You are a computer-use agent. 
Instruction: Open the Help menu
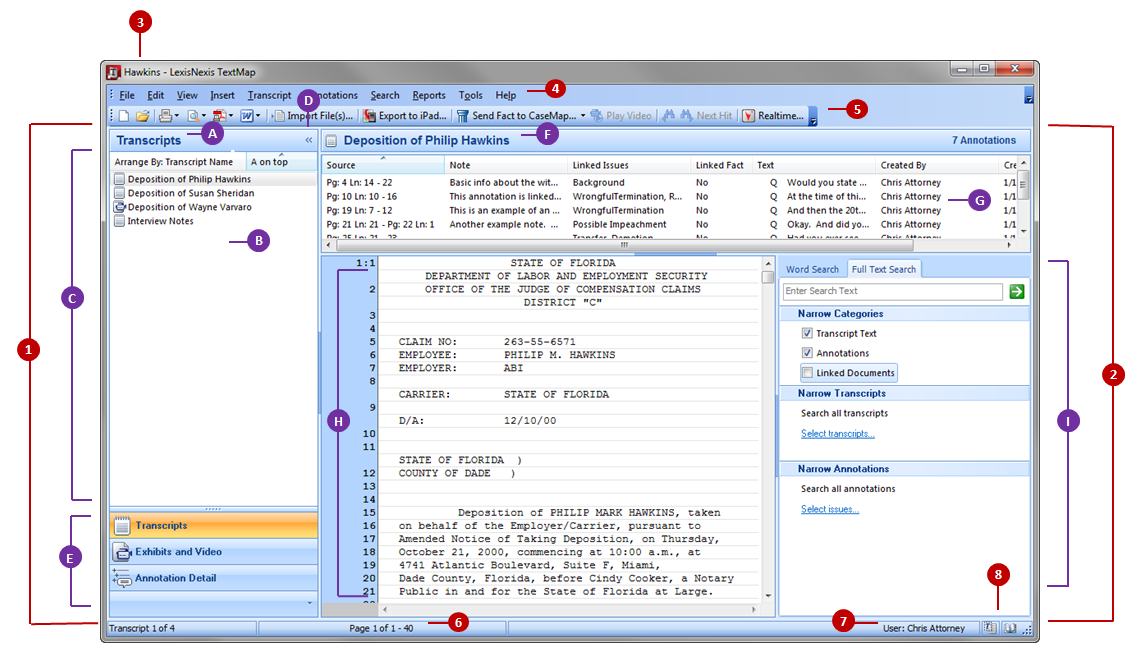506,96
